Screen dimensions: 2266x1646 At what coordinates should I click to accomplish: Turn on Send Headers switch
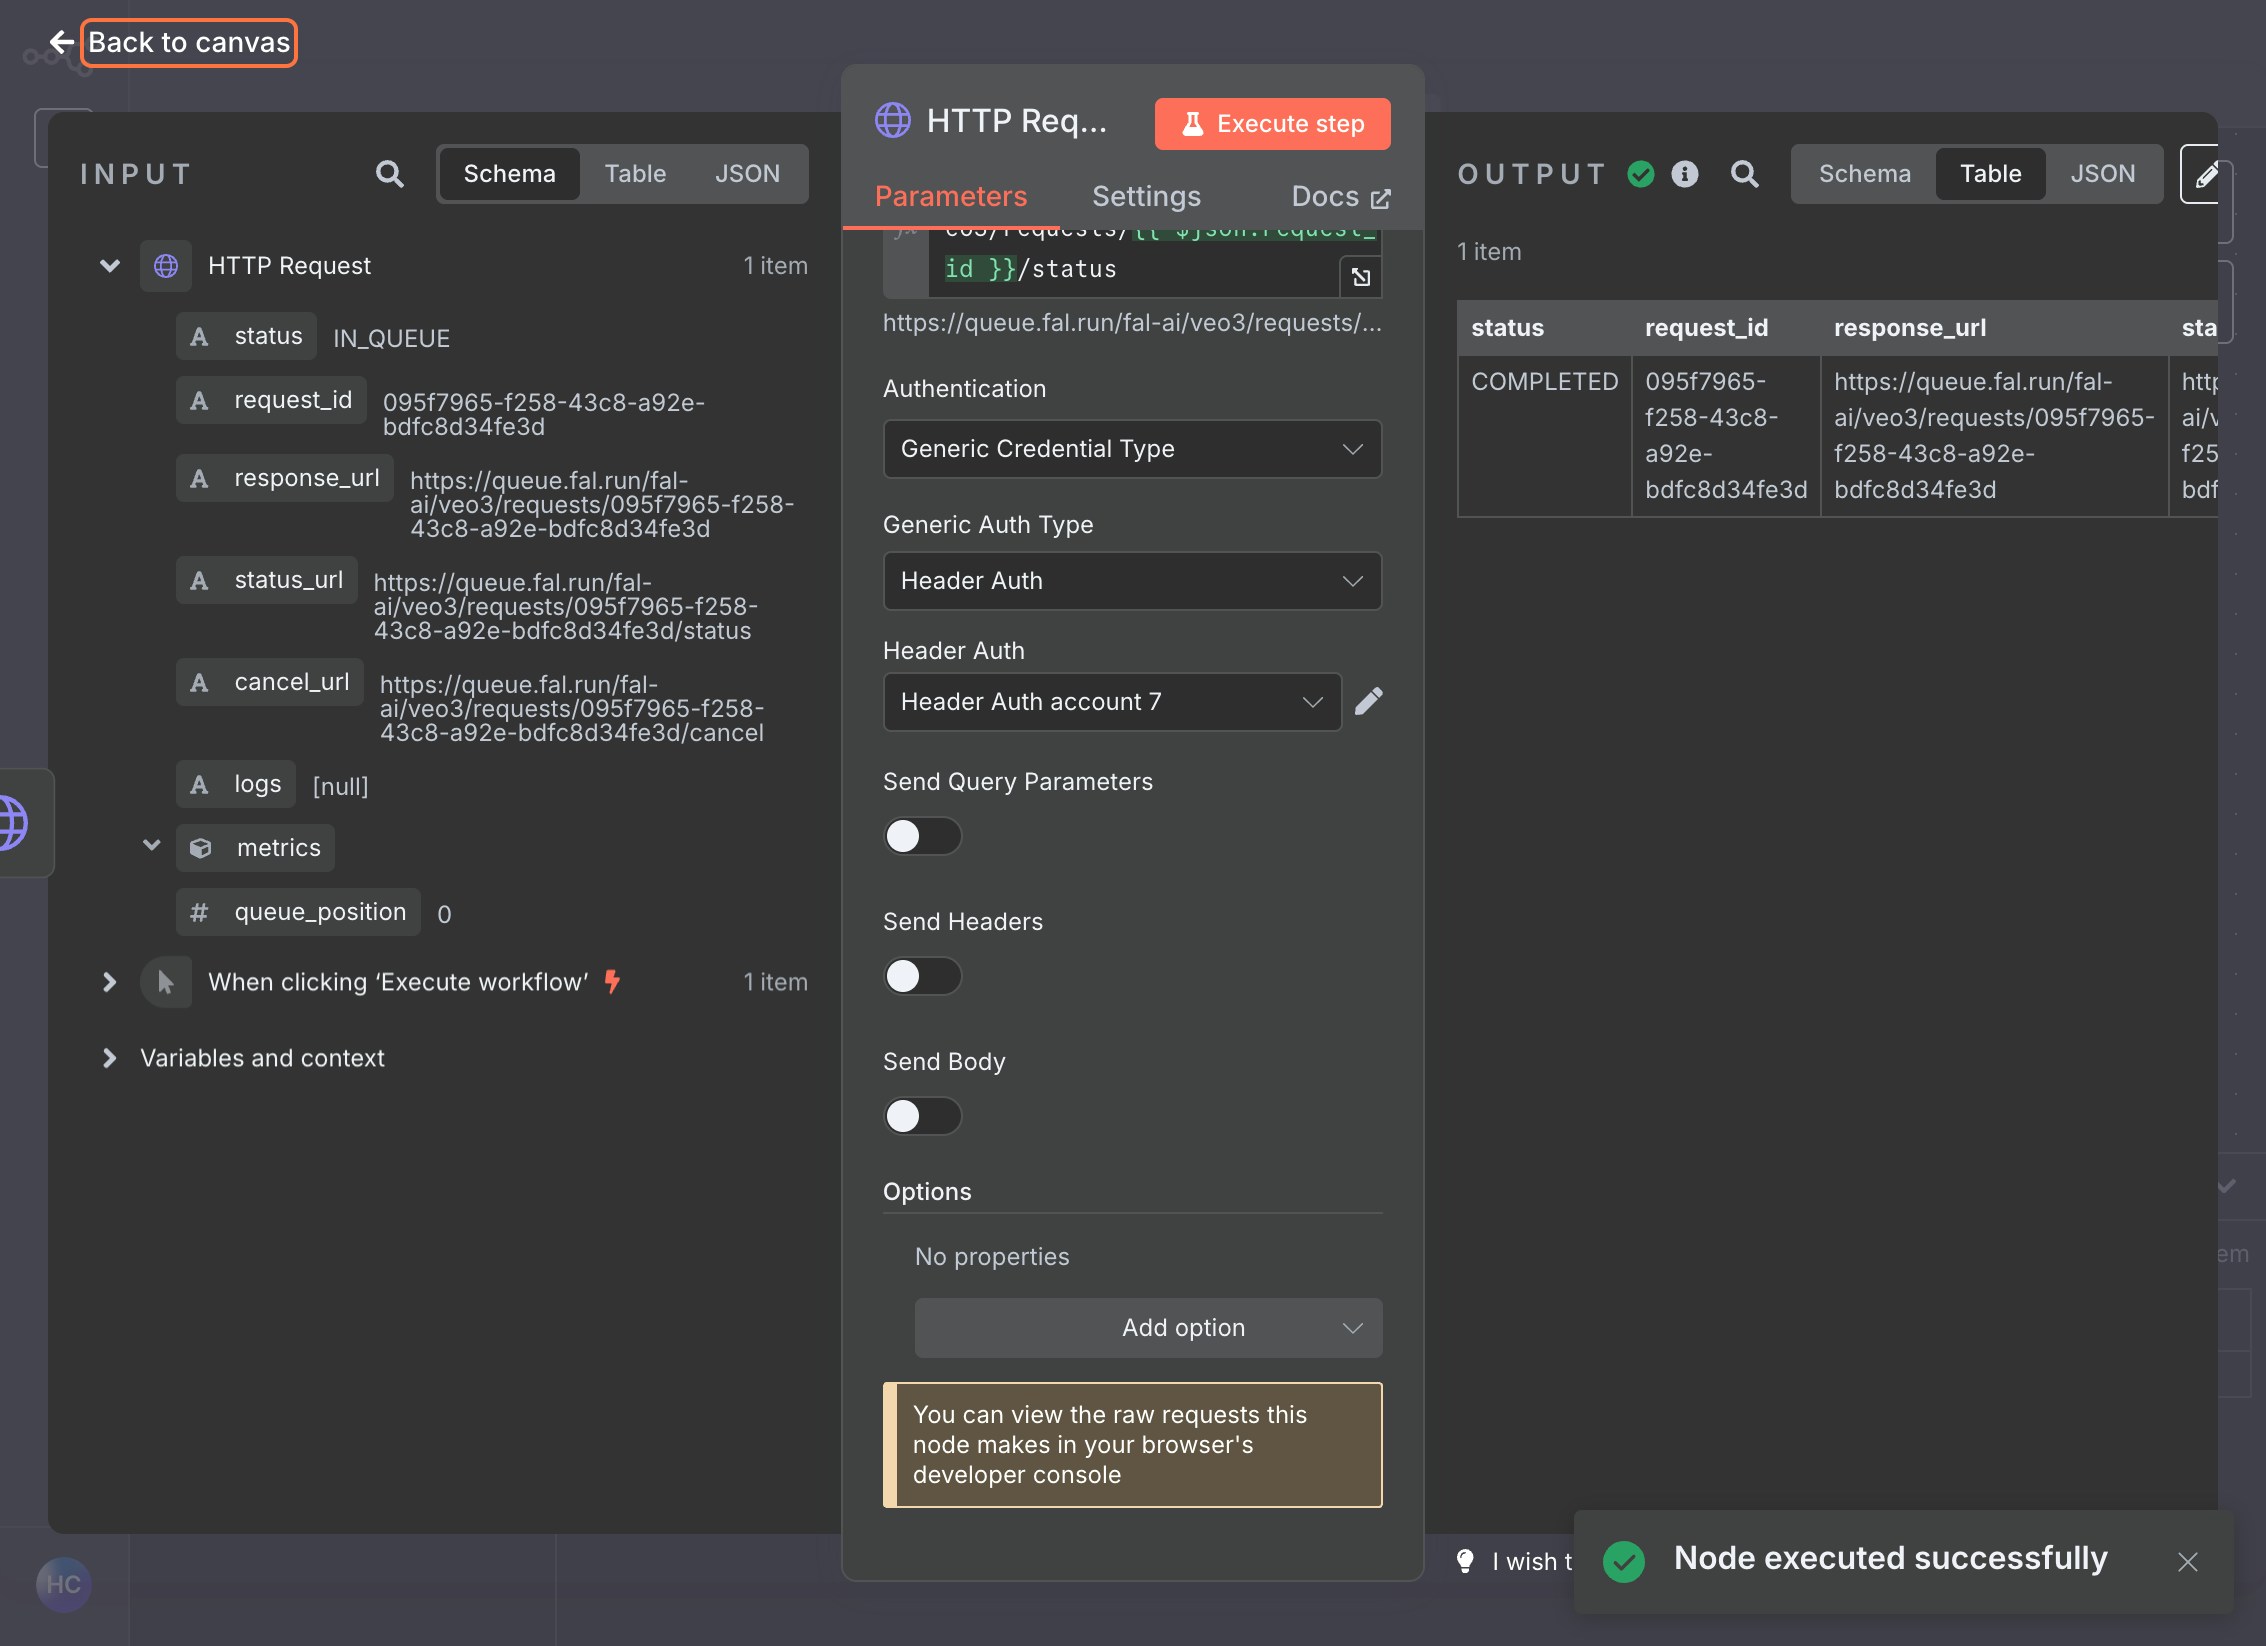[x=922, y=976]
